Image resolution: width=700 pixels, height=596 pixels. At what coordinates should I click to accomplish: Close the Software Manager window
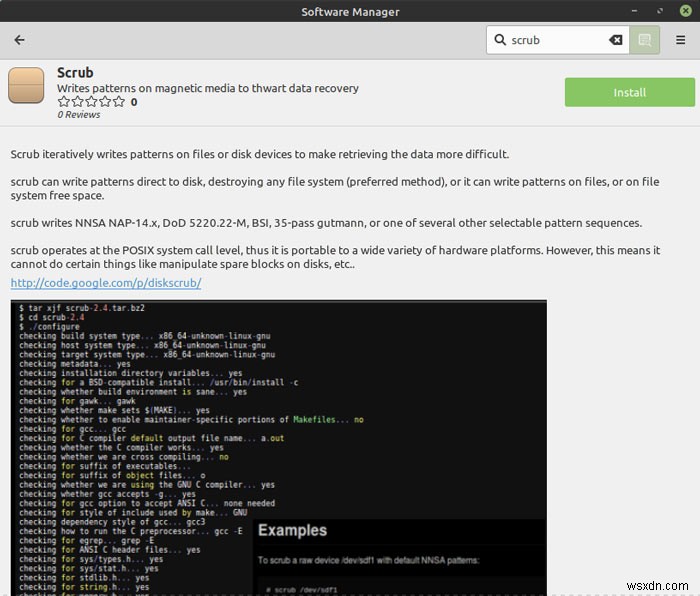(685, 11)
